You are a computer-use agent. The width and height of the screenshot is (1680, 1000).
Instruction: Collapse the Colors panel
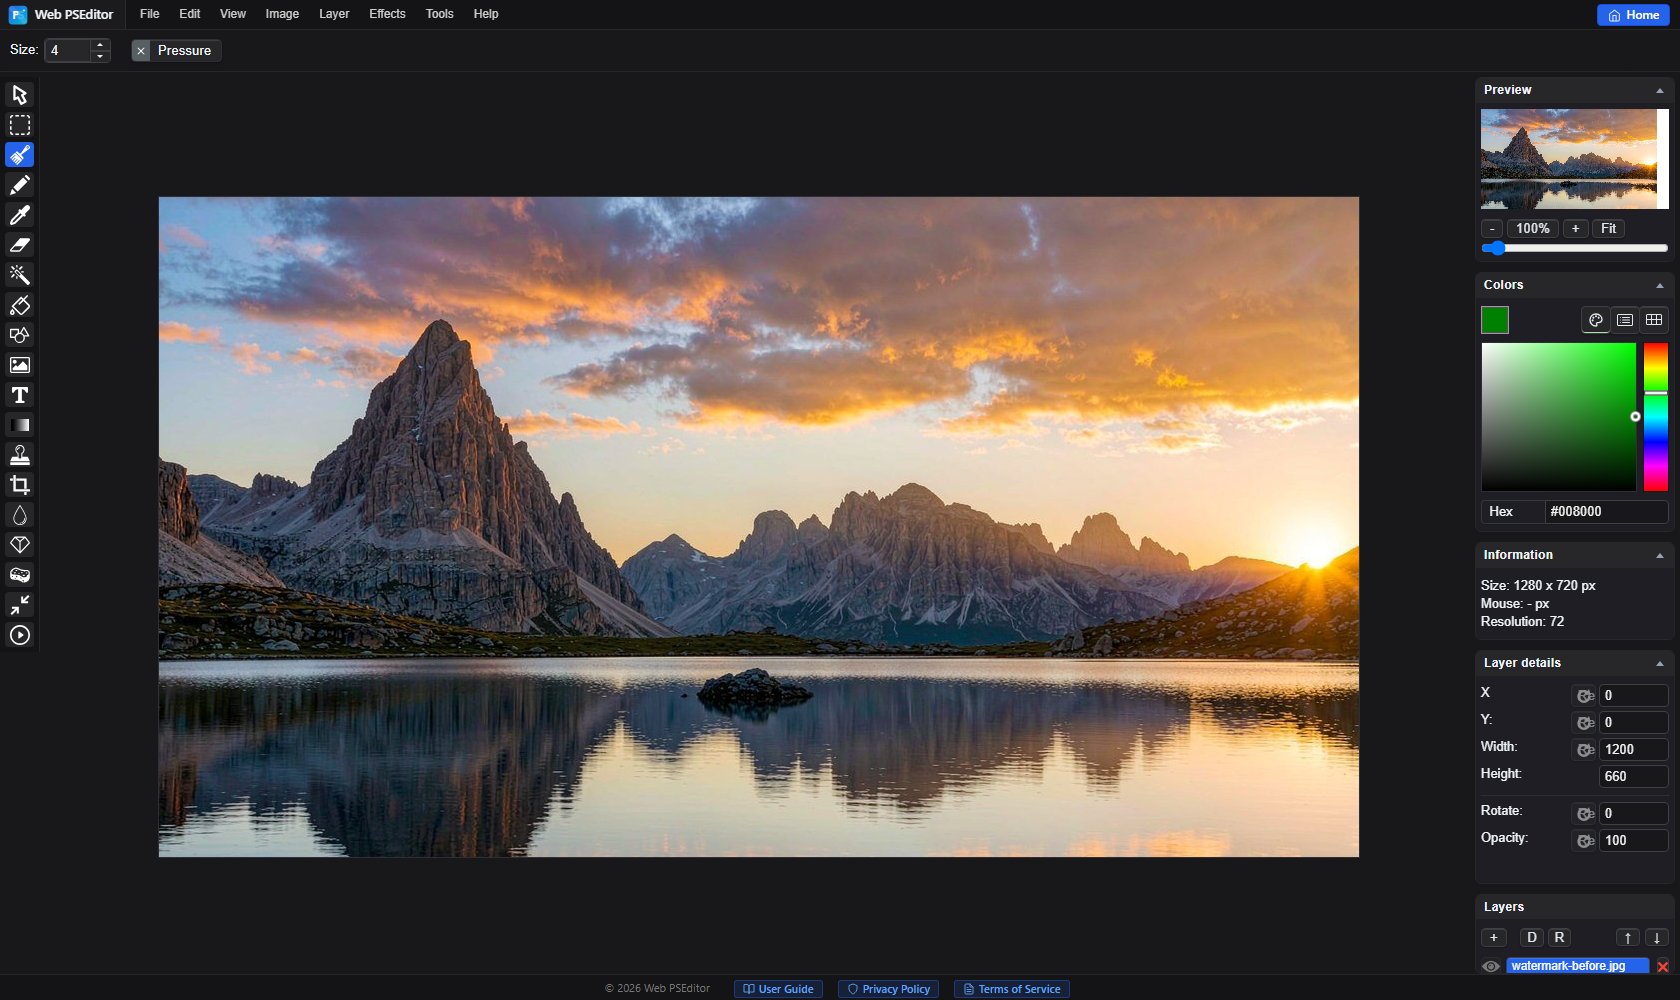click(x=1660, y=285)
